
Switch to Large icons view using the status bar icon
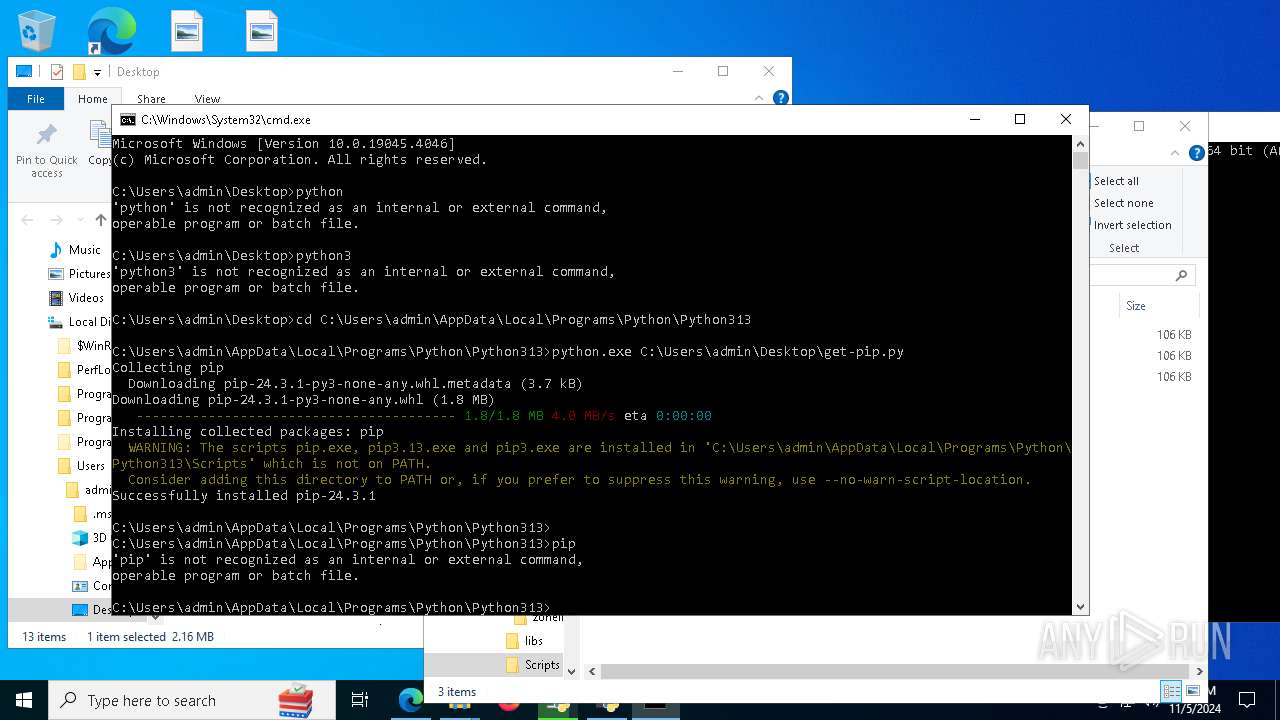(x=1192, y=692)
